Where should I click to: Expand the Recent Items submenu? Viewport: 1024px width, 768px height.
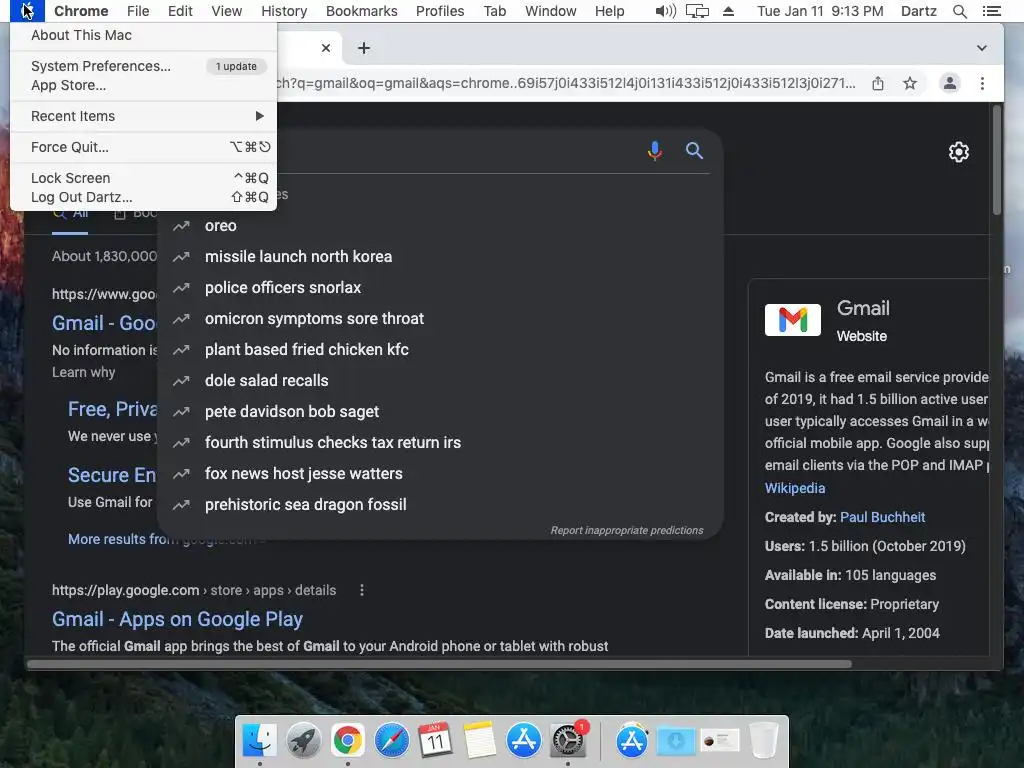[x=143, y=116]
